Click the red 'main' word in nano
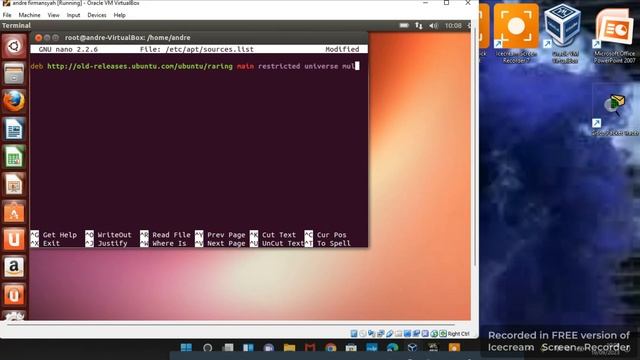The width and height of the screenshot is (640, 360). 245,66
